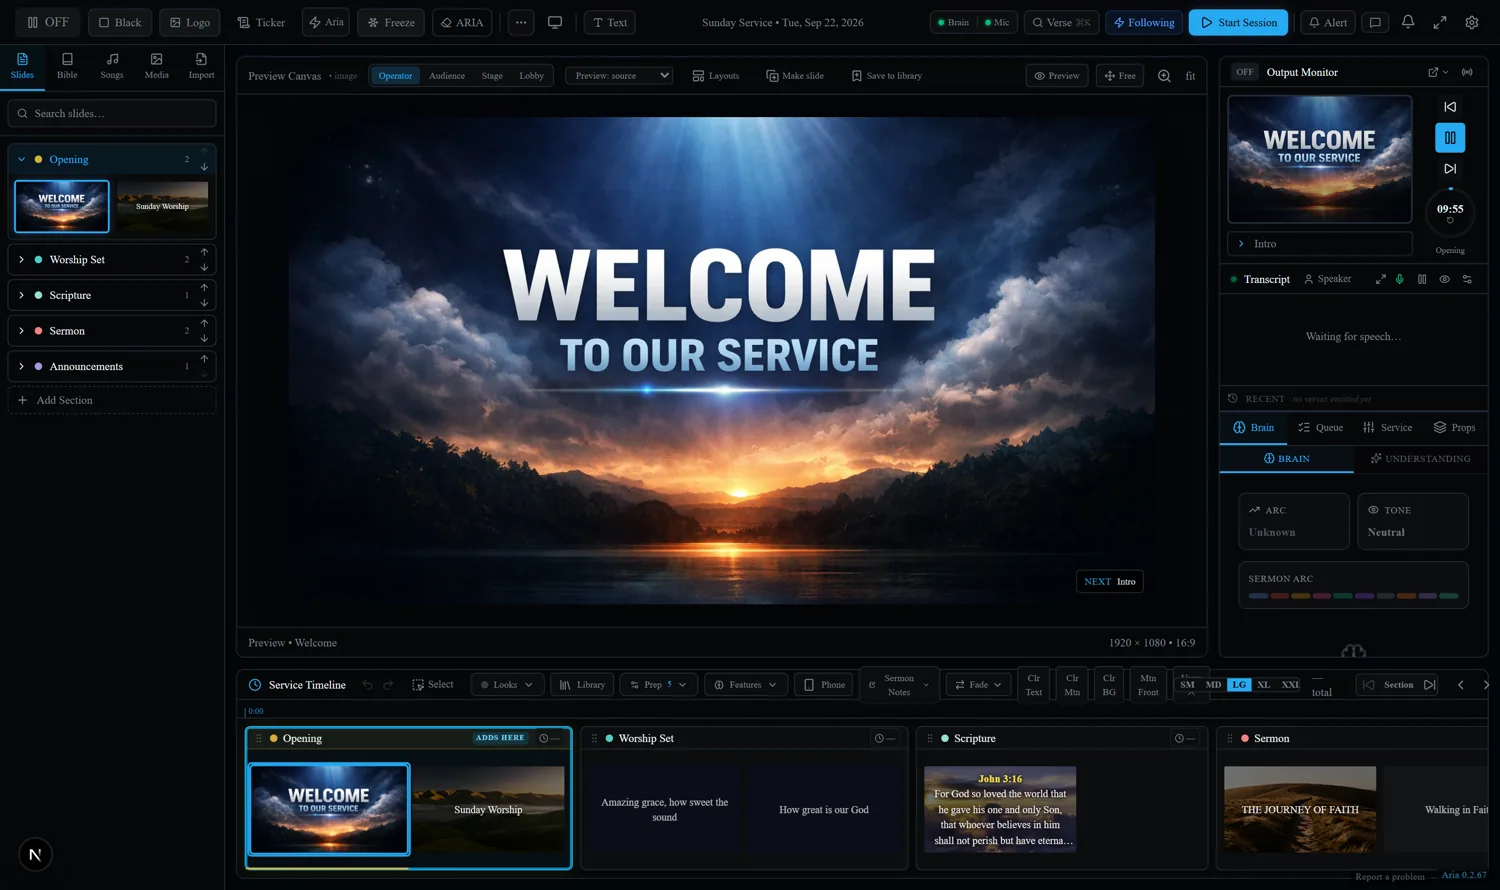Click the N logo button at bottom left
Screen dimensions: 1500x890
pyautogui.click(x=35, y=854)
